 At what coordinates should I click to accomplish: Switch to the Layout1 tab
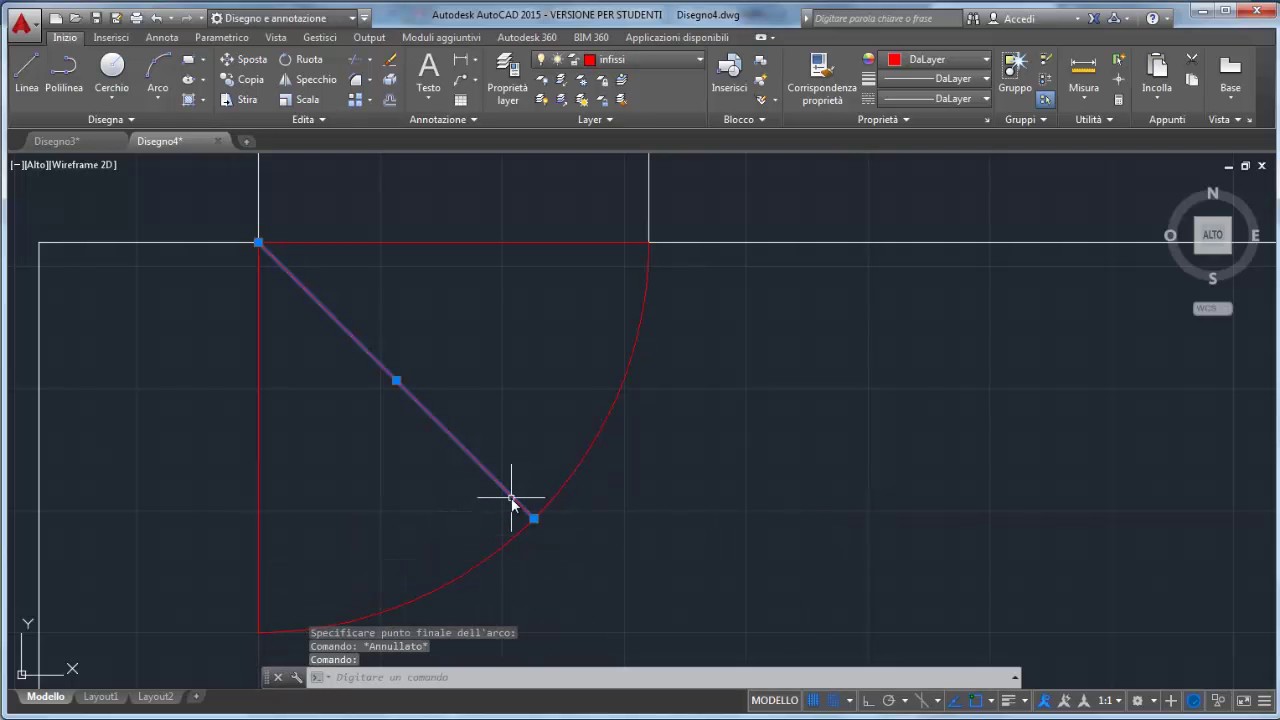click(x=100, y=696)
